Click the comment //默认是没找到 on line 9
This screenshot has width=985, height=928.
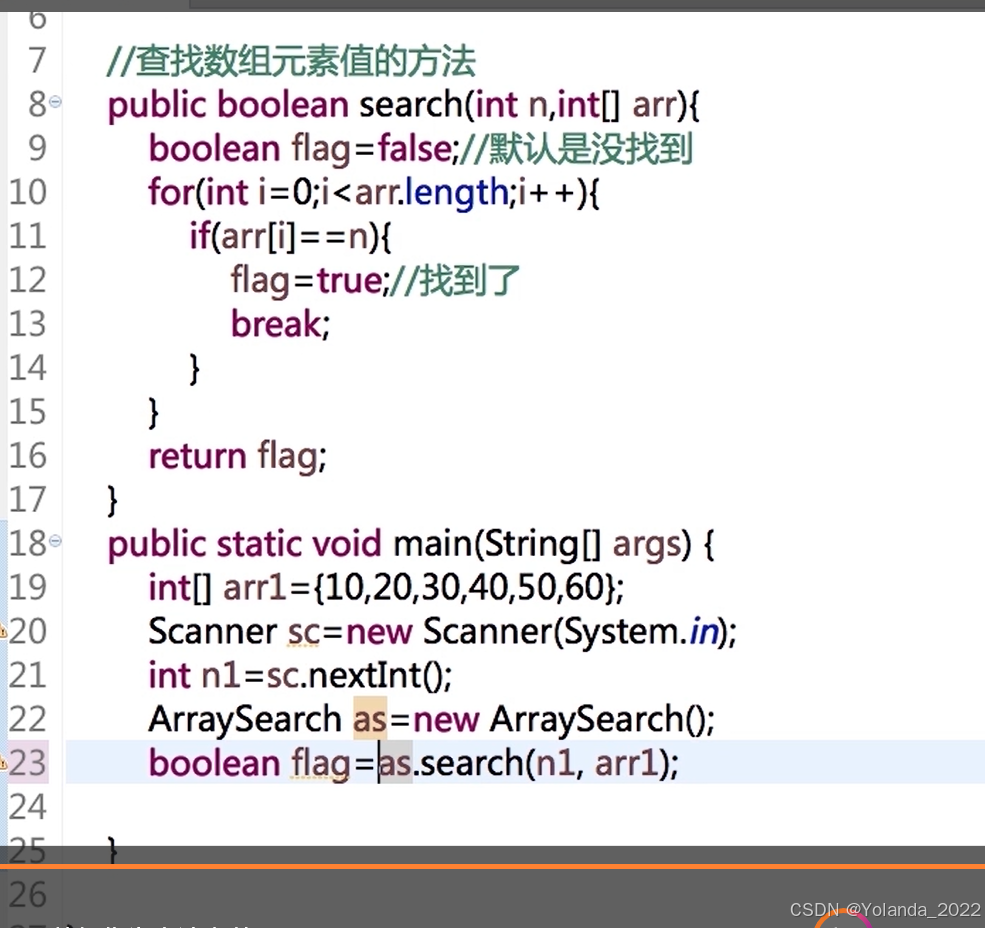[x=576, y=149]
